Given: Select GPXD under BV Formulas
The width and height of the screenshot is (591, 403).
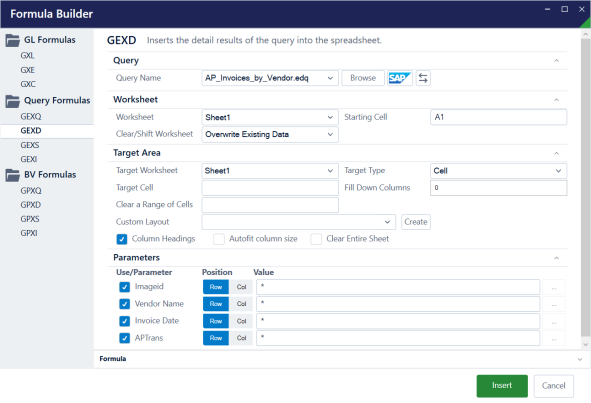Looking at the screenshot, I should pyautogui.click(x=31, y=205).
